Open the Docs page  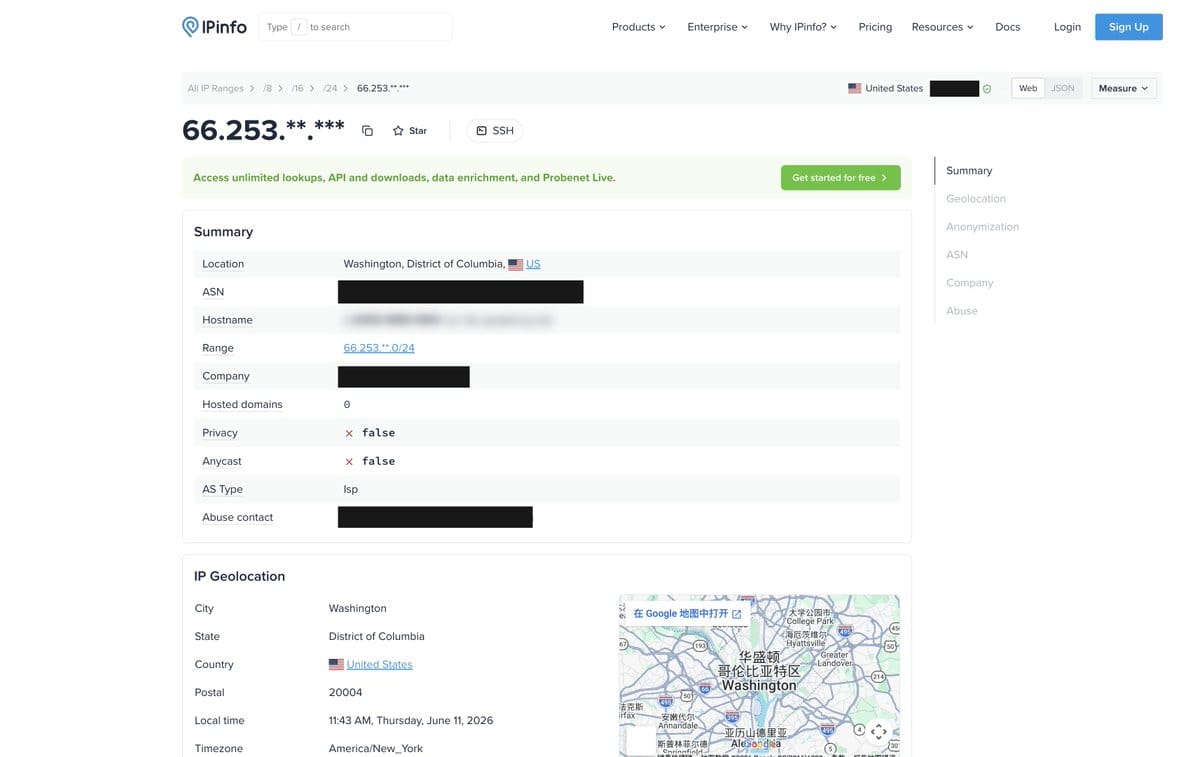[x=1008, y=27]
